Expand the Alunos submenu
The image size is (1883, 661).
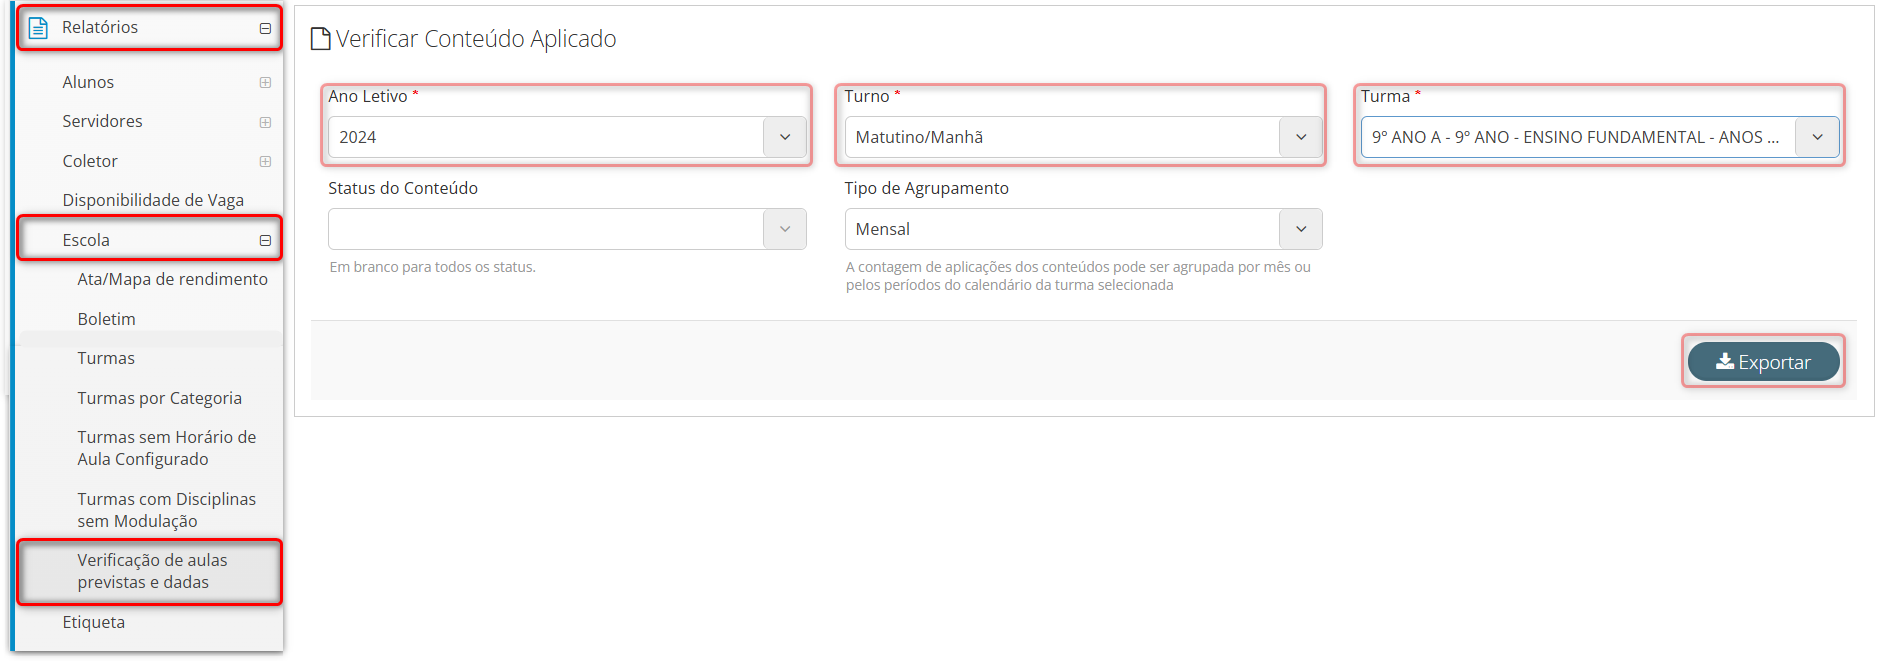point(265,83)
